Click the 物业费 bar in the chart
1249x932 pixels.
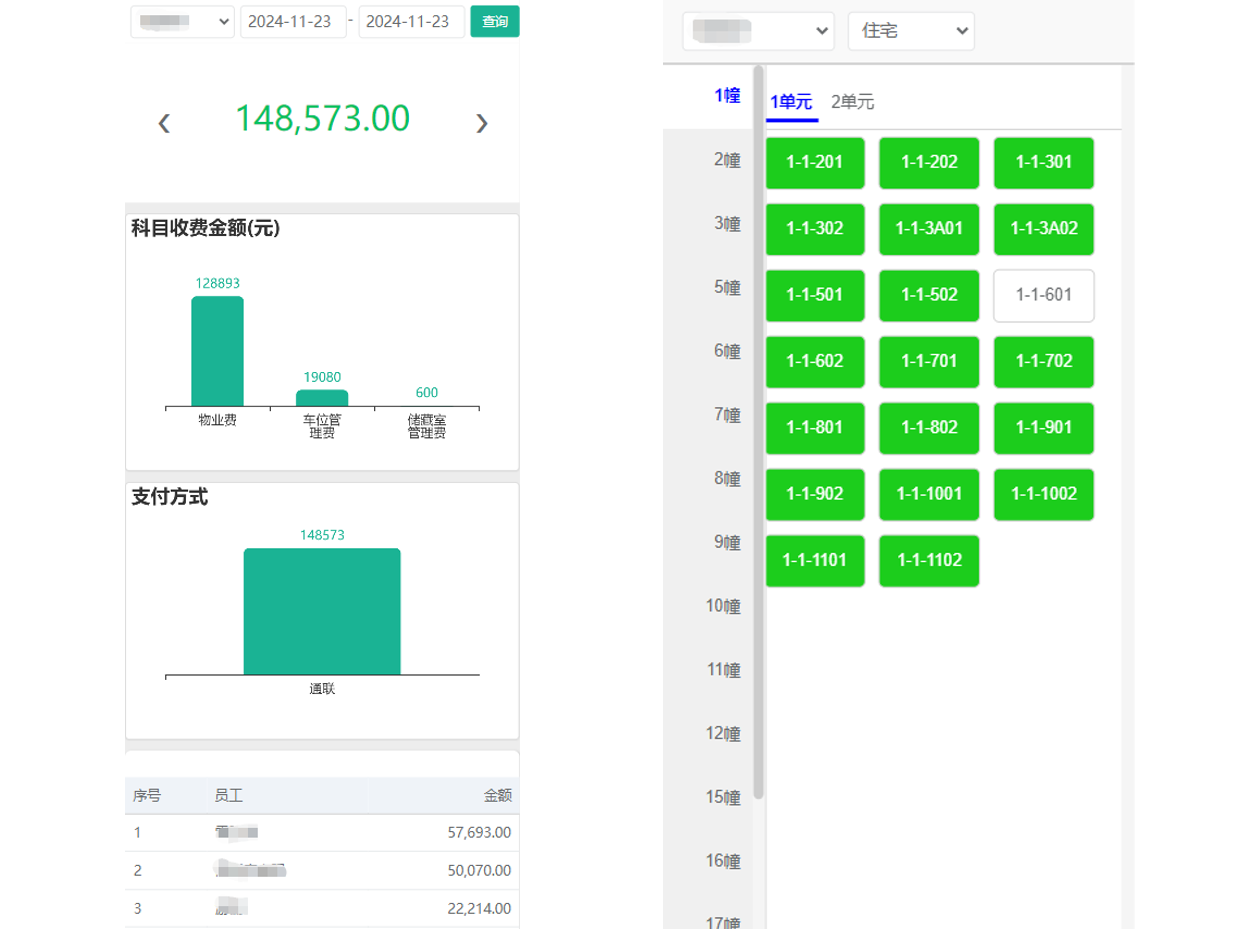tap(218, 350)
